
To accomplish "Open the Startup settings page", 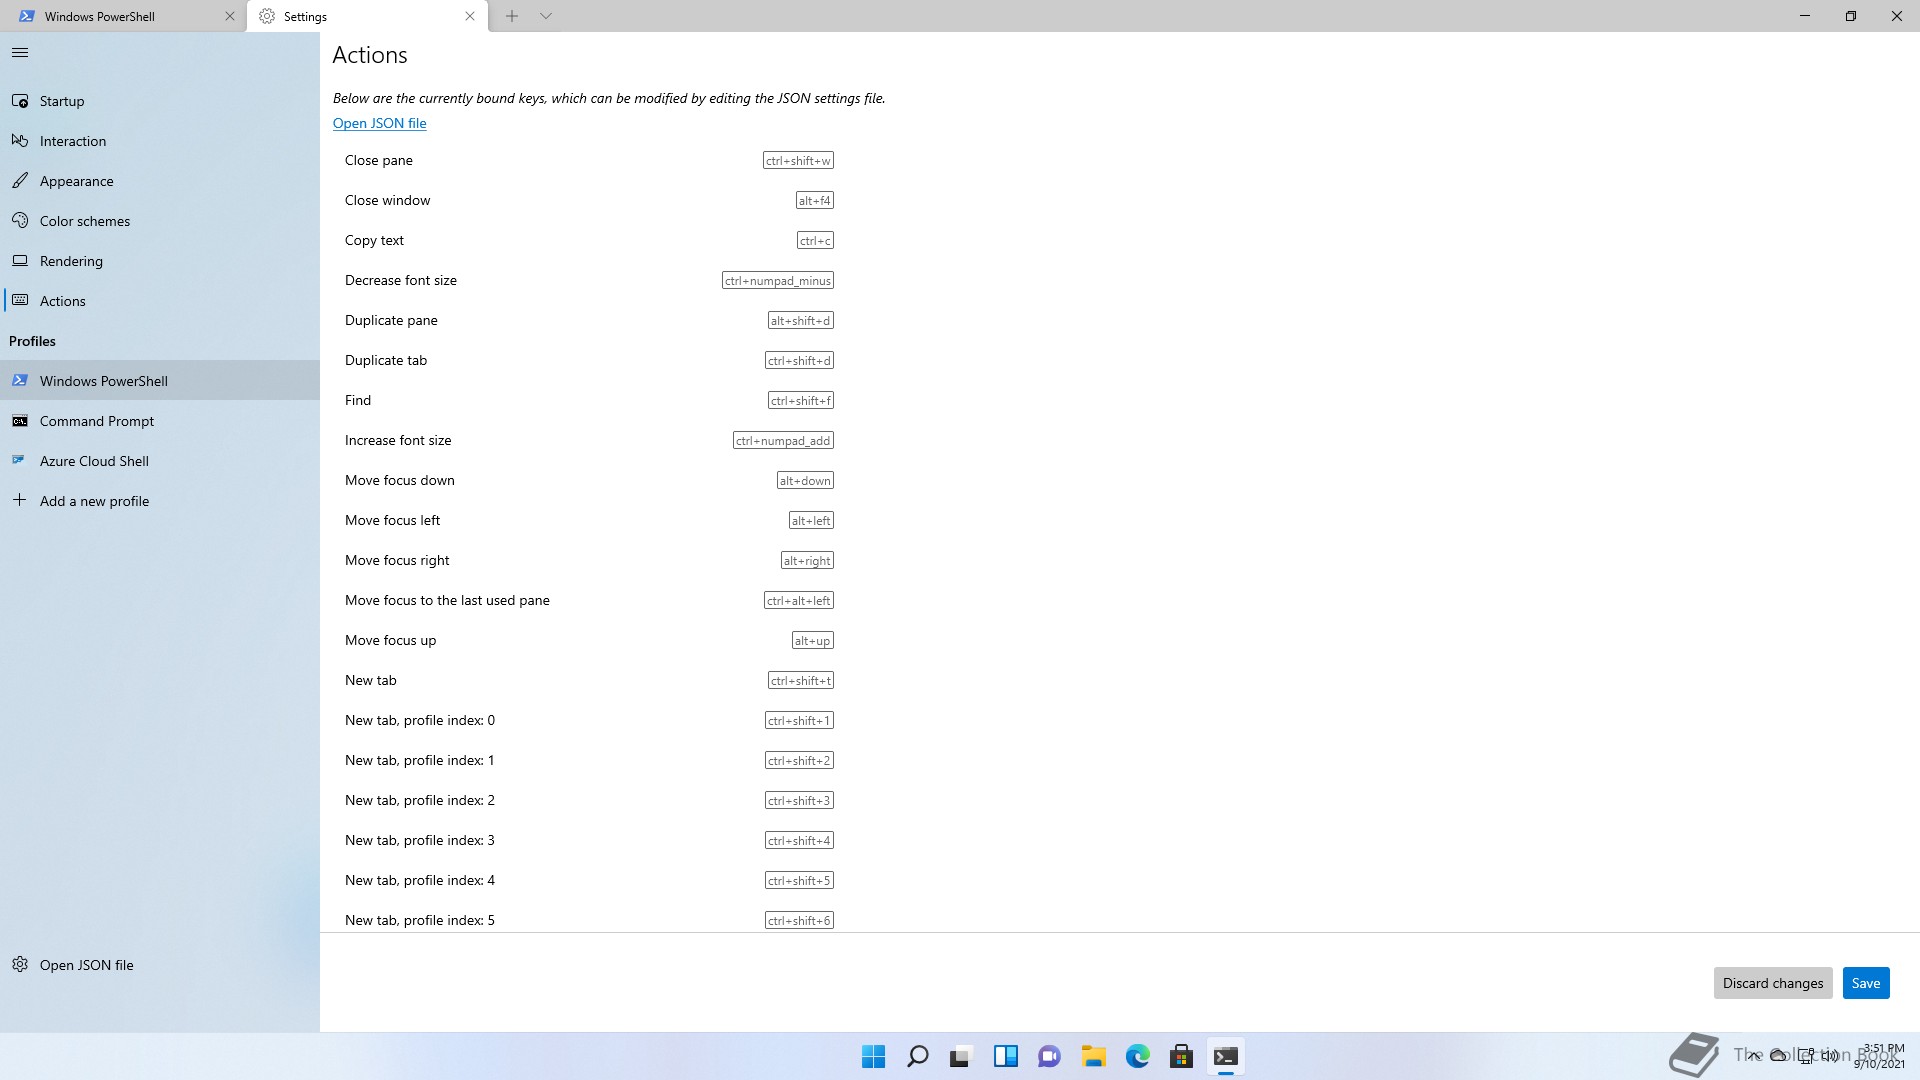I will click(x=62, y=101).
